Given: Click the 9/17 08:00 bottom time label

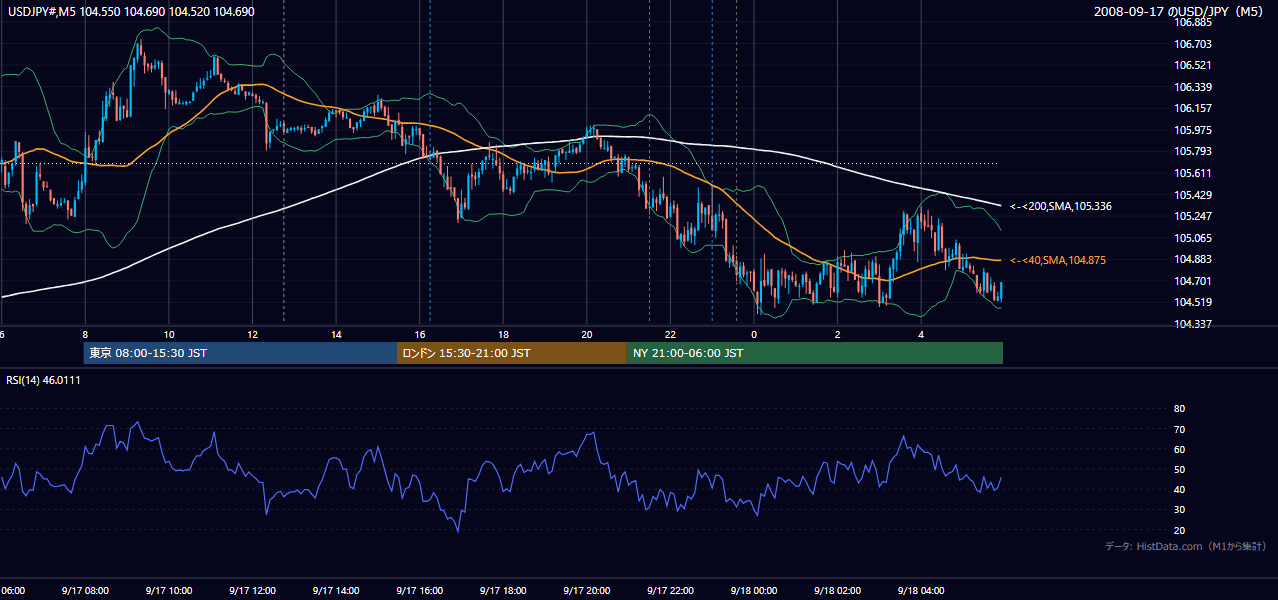Looking at the screenshot, I should [84, 591].
